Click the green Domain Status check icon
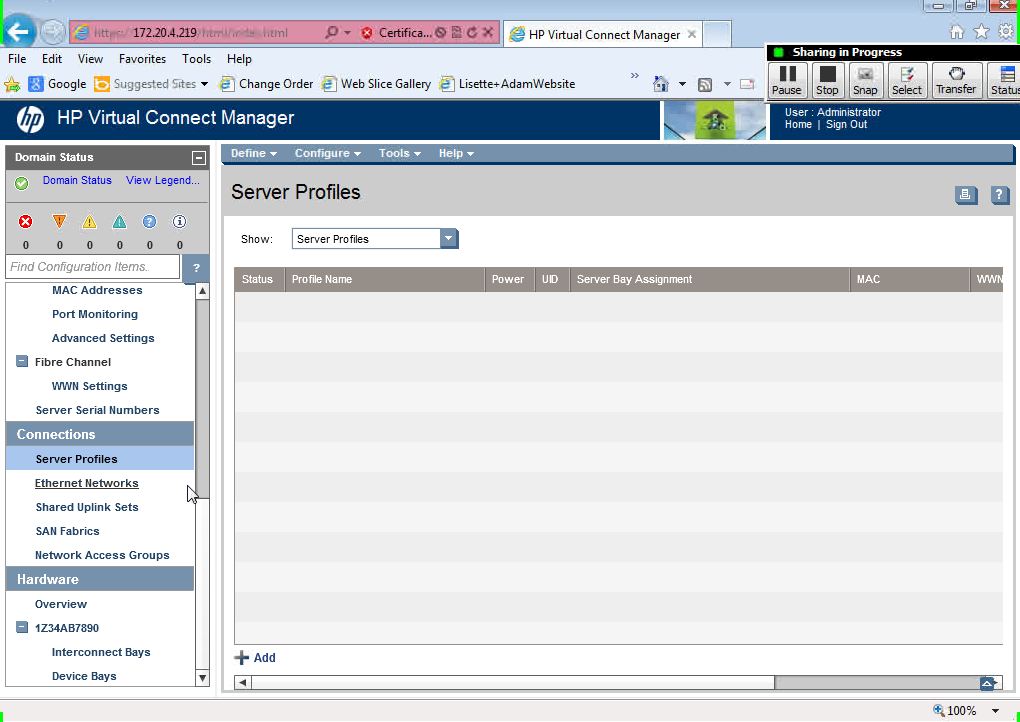1020x722 pixels. tap(21, 183)
